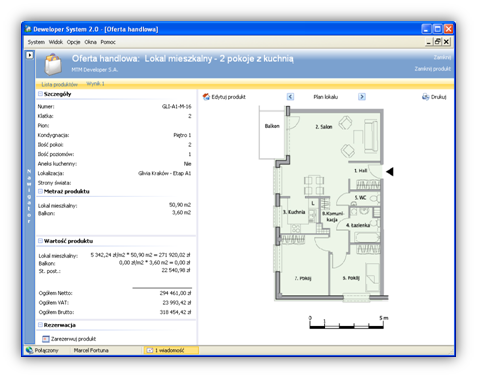Click the Połączony connection status icon
This screenshot has width=477, height=378.
(x=29, y=350)
